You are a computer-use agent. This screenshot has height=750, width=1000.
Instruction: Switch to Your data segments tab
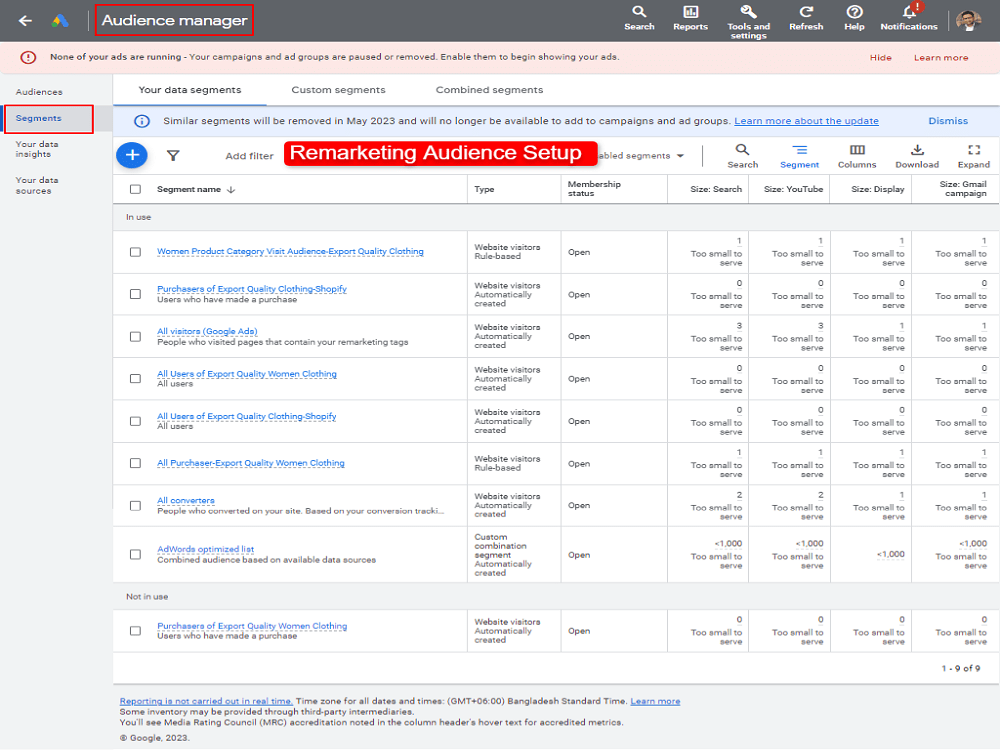189,90
